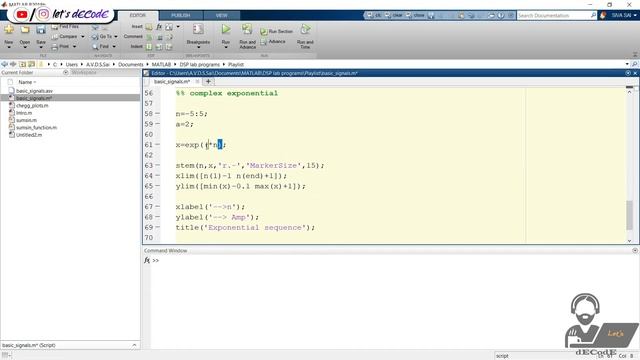Image resolution: width=640 pixels, height=360 pixels.
Task: Toggle breakpoint on line 58
Action: (x=158, y=113)
